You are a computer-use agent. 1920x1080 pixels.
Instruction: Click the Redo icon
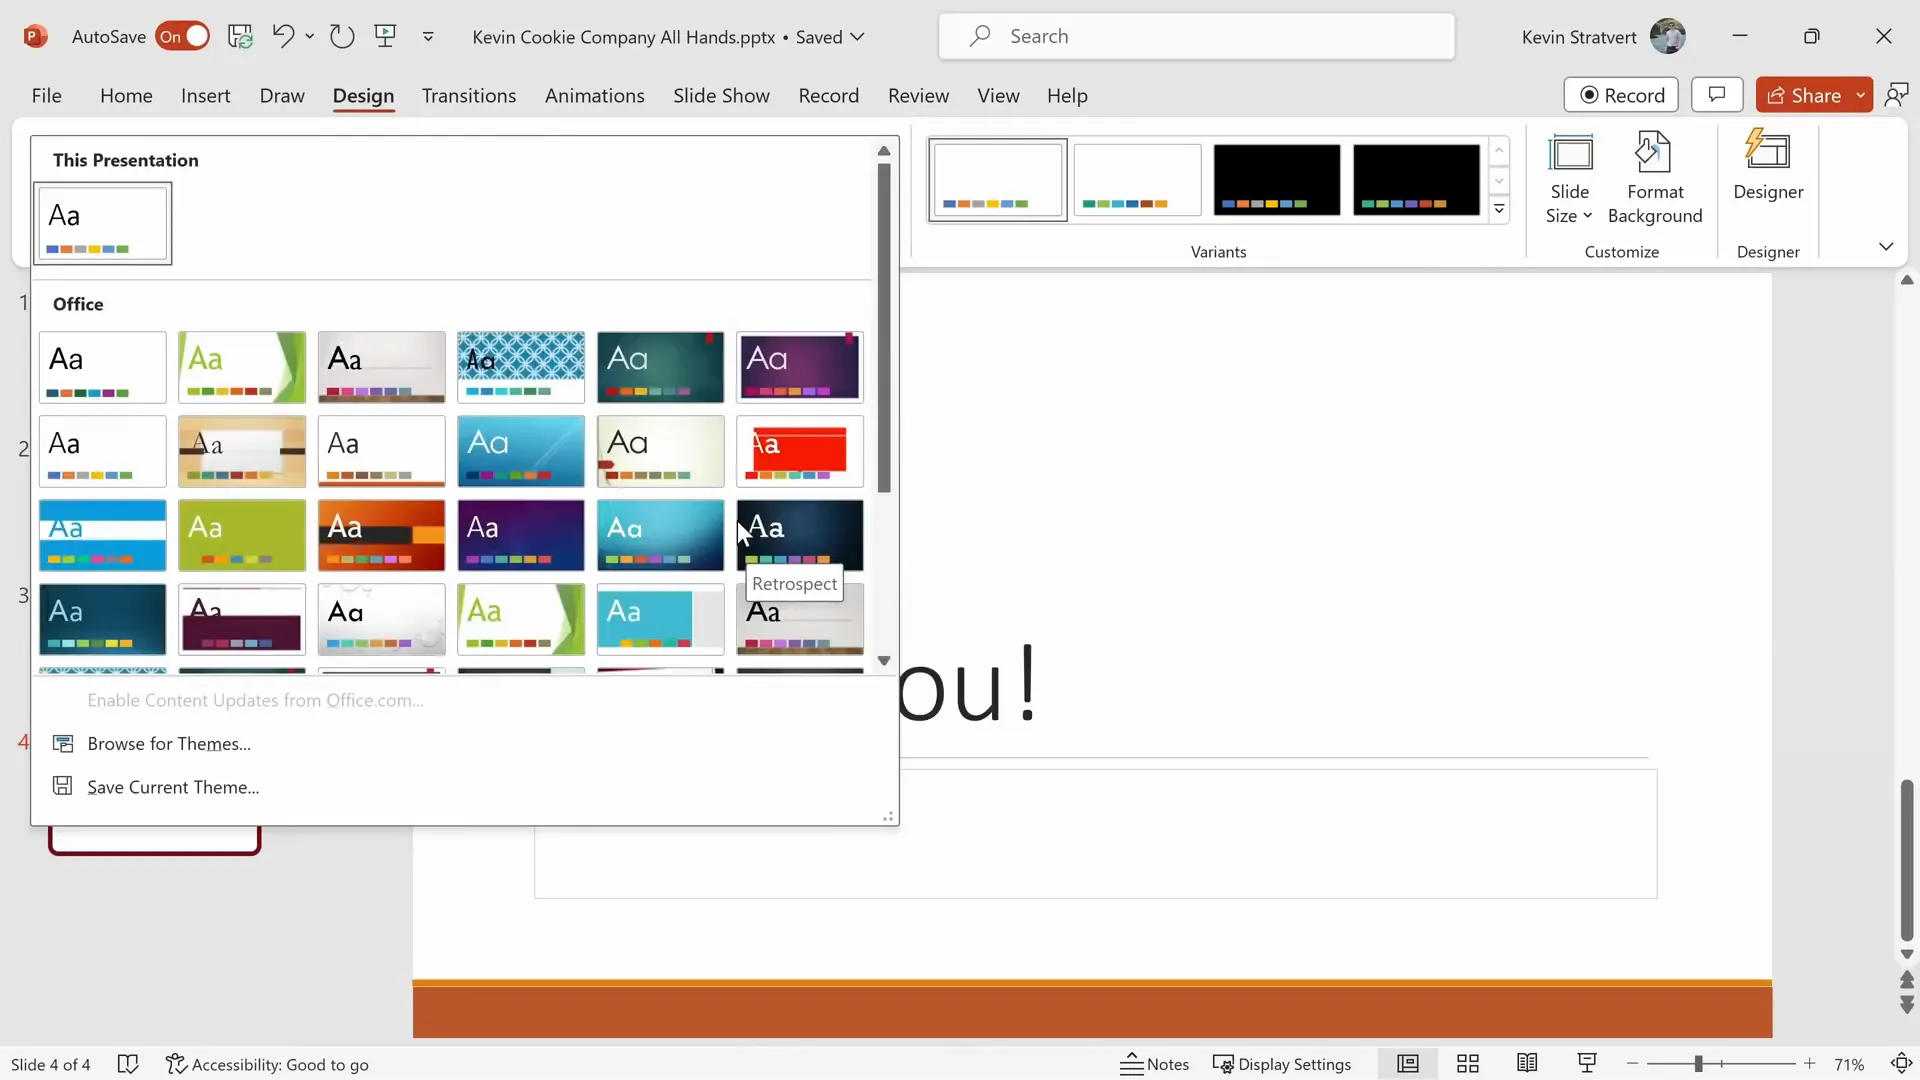point(342,37)
